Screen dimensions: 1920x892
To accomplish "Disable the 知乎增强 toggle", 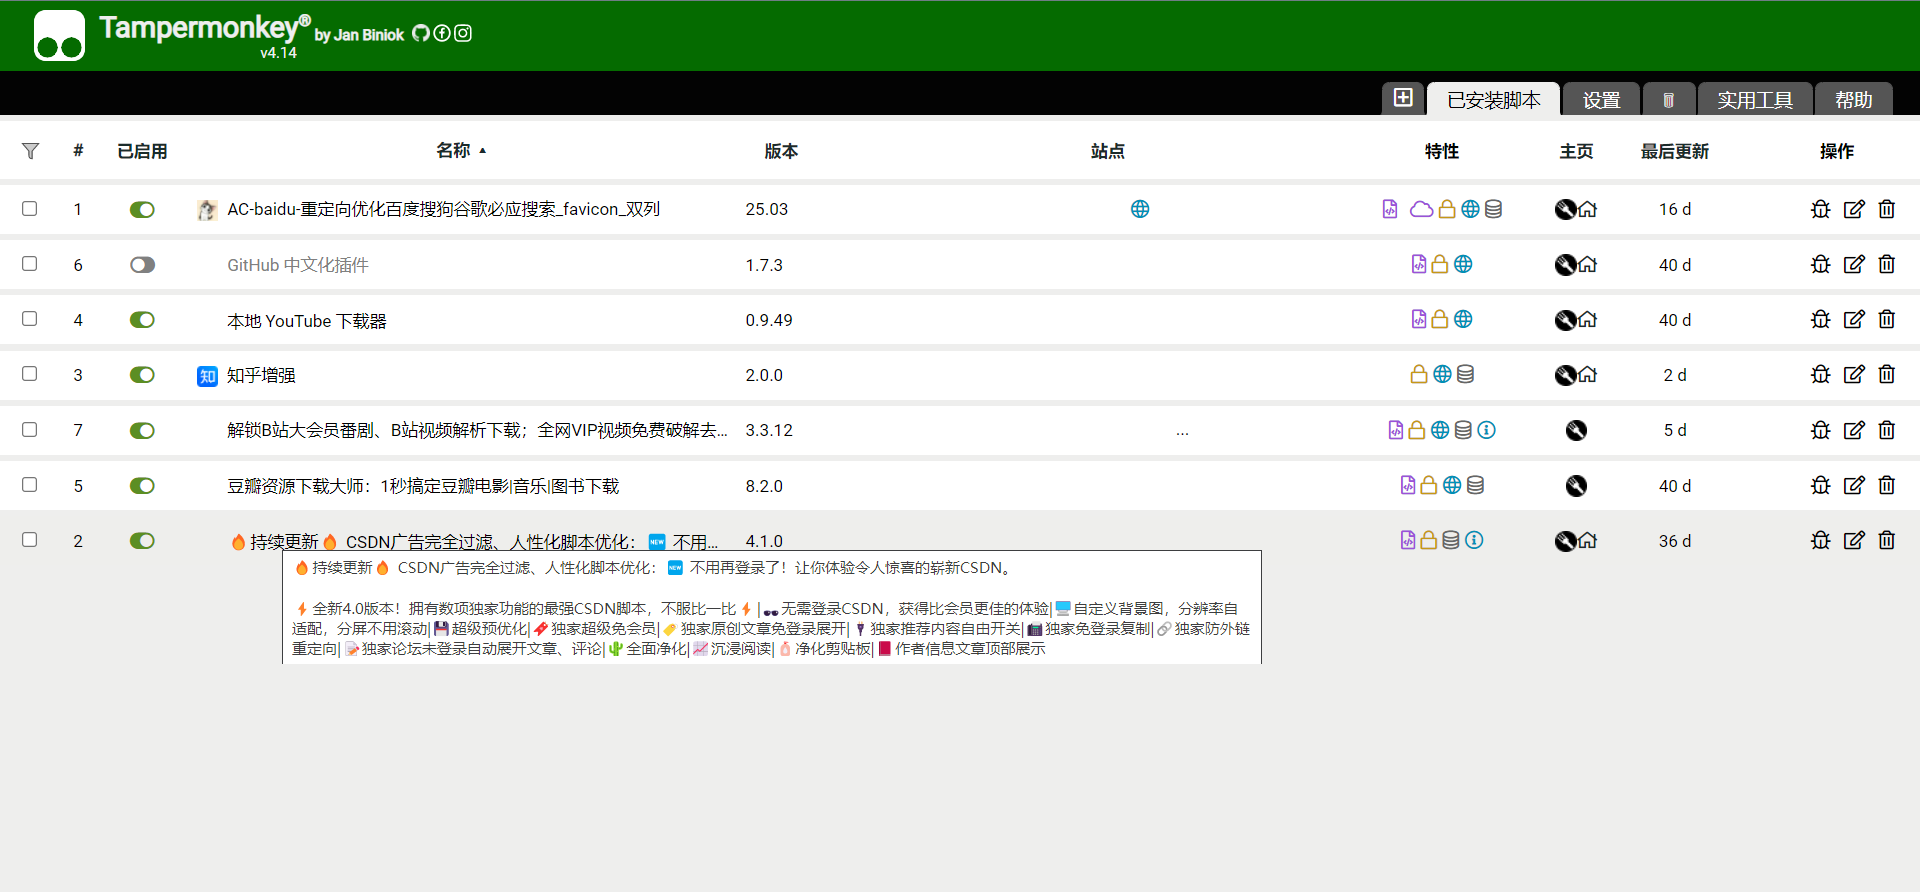I will 142,375.
